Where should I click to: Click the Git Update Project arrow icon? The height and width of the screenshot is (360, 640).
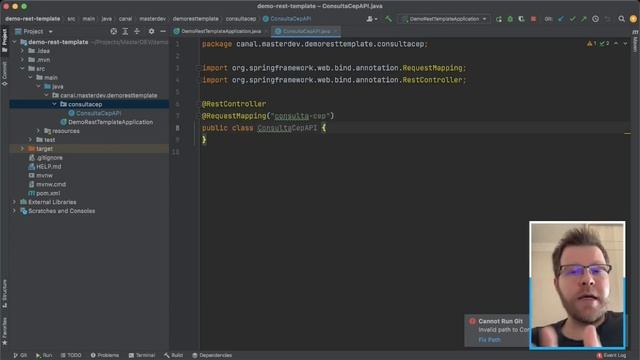point(561,19)
